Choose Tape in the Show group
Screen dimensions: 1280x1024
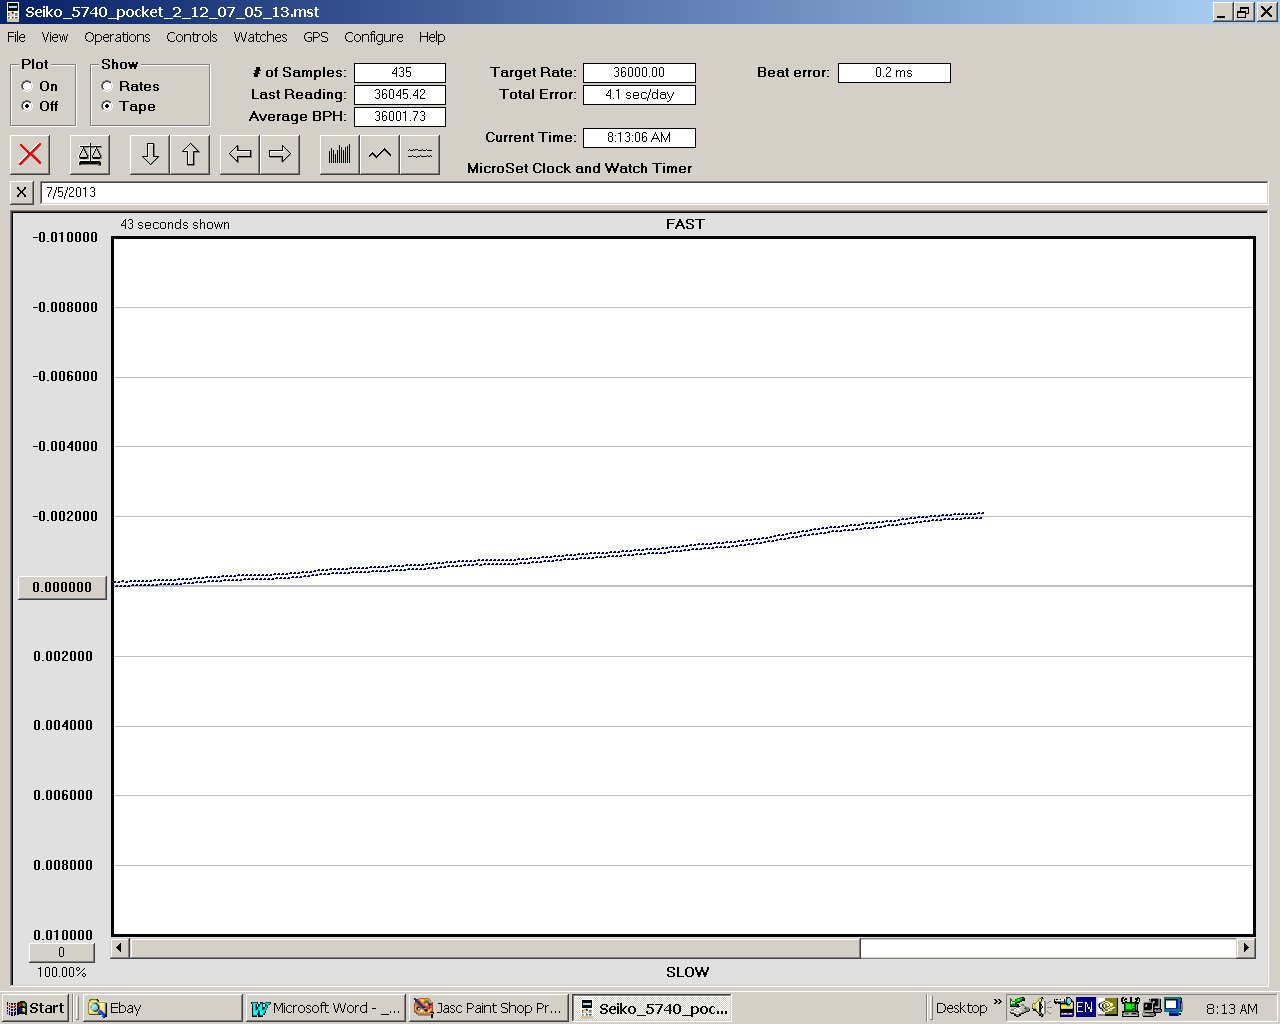point(107,106)
